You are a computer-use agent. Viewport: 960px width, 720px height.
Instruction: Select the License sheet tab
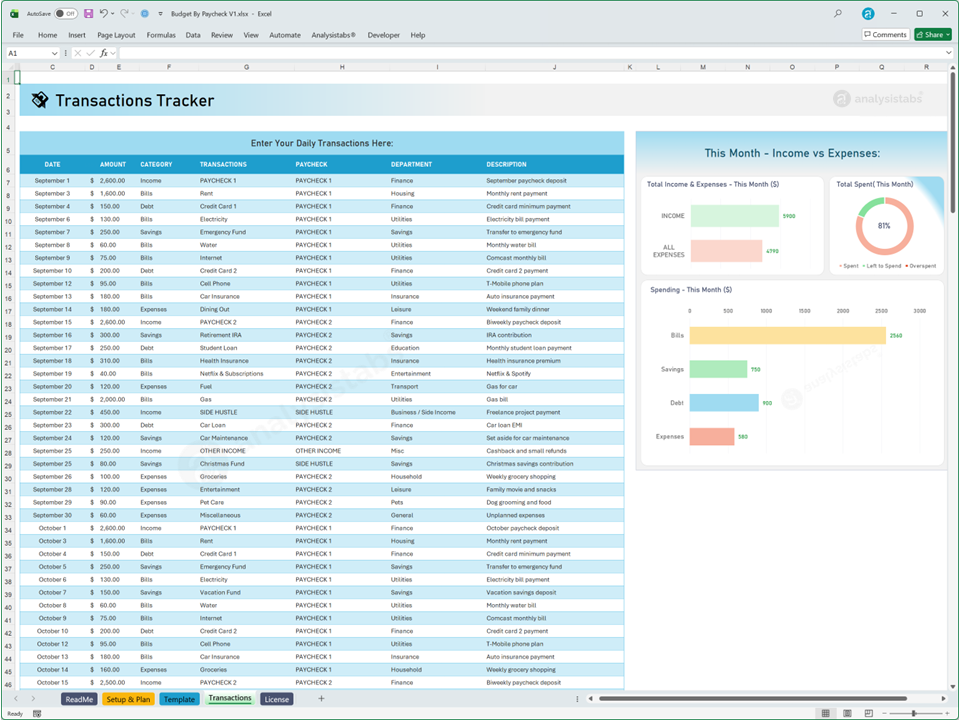point(276,699)
